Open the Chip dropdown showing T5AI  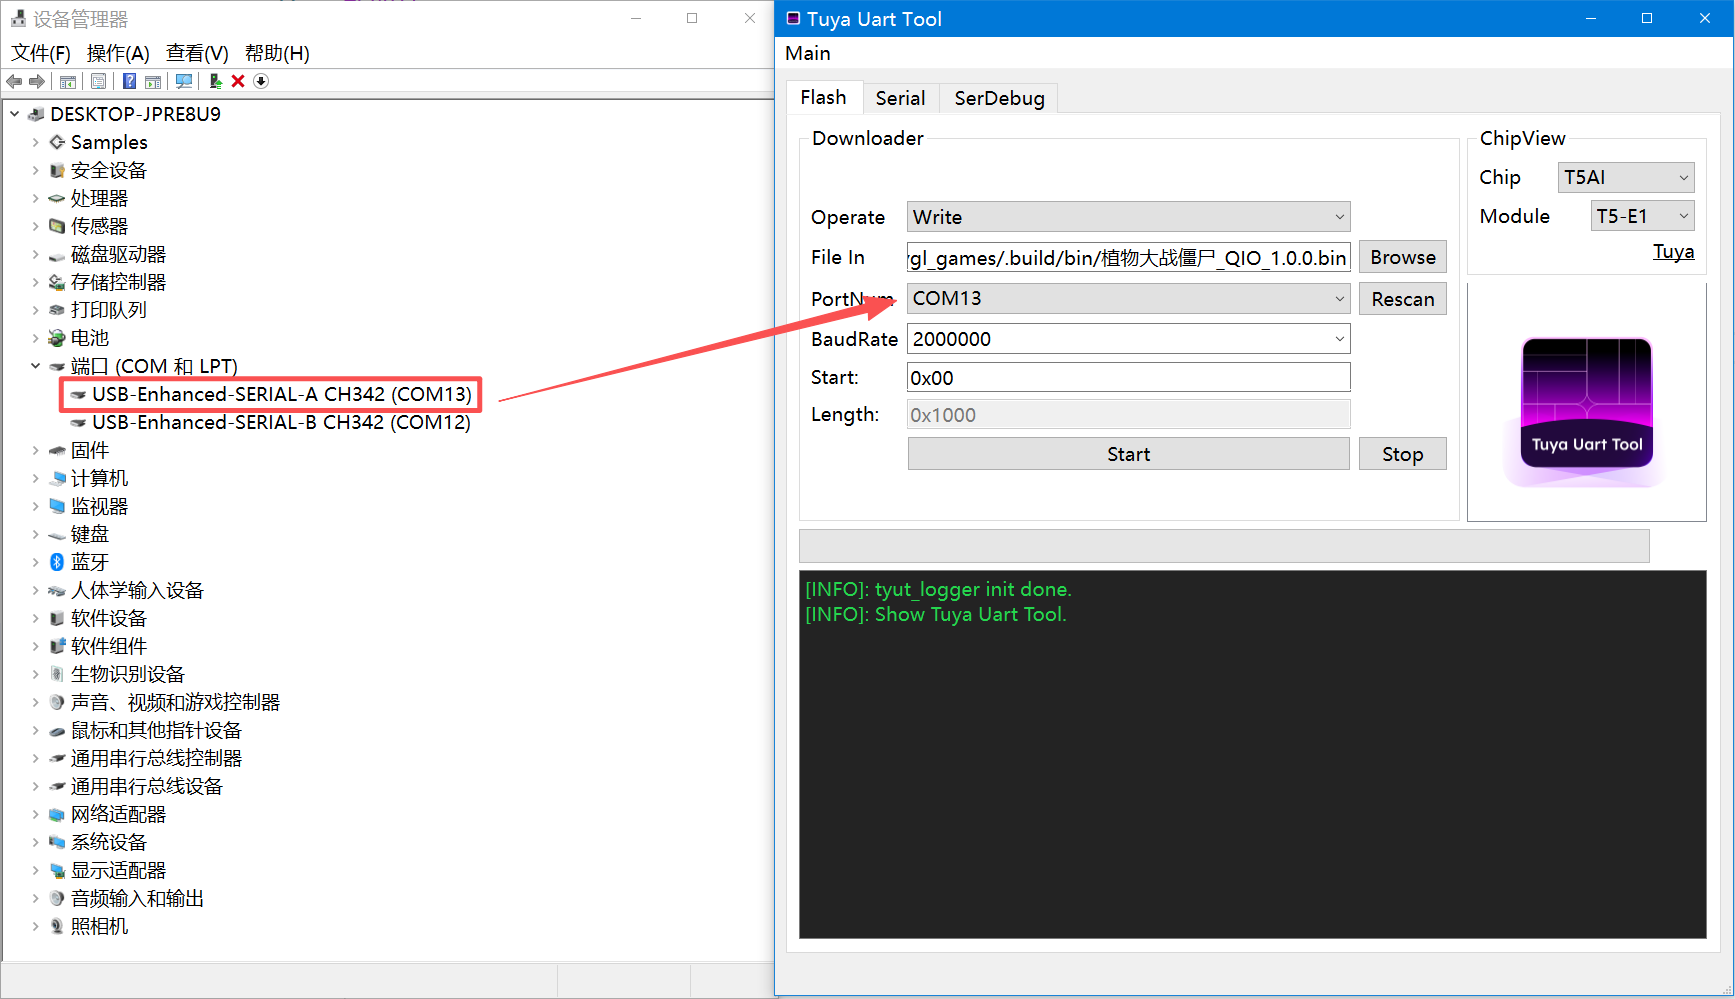coord(1625,178)
